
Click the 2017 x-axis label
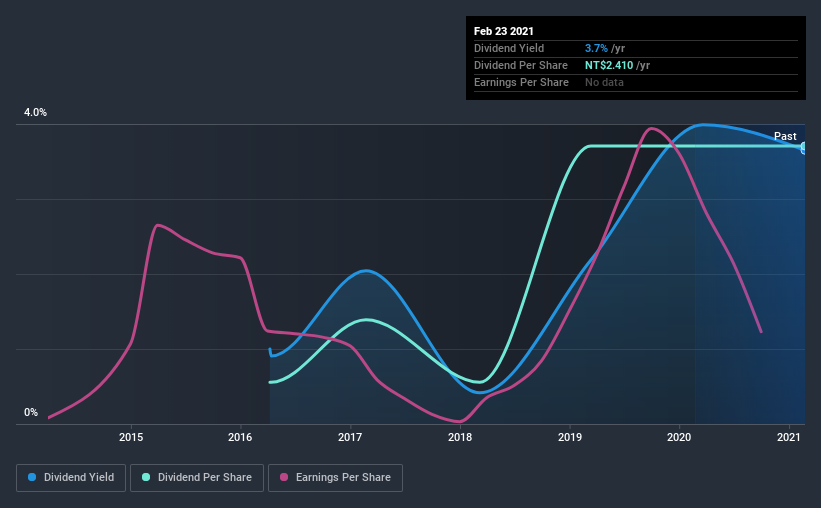[x=350, y=437]
